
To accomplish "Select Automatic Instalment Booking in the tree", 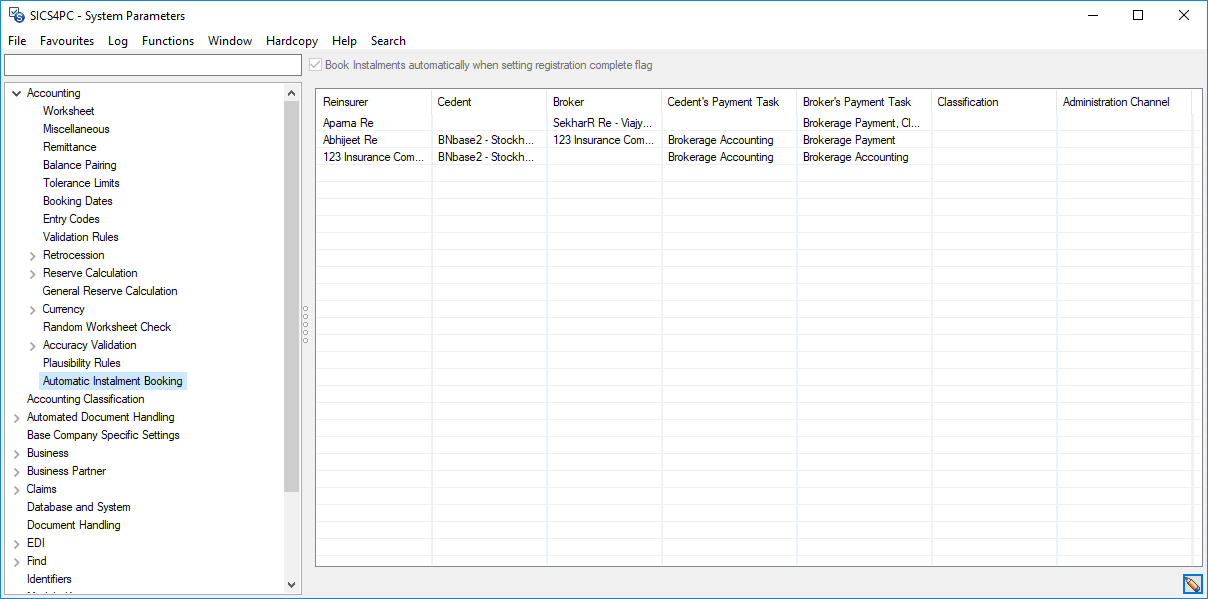I will pos(112,381).
